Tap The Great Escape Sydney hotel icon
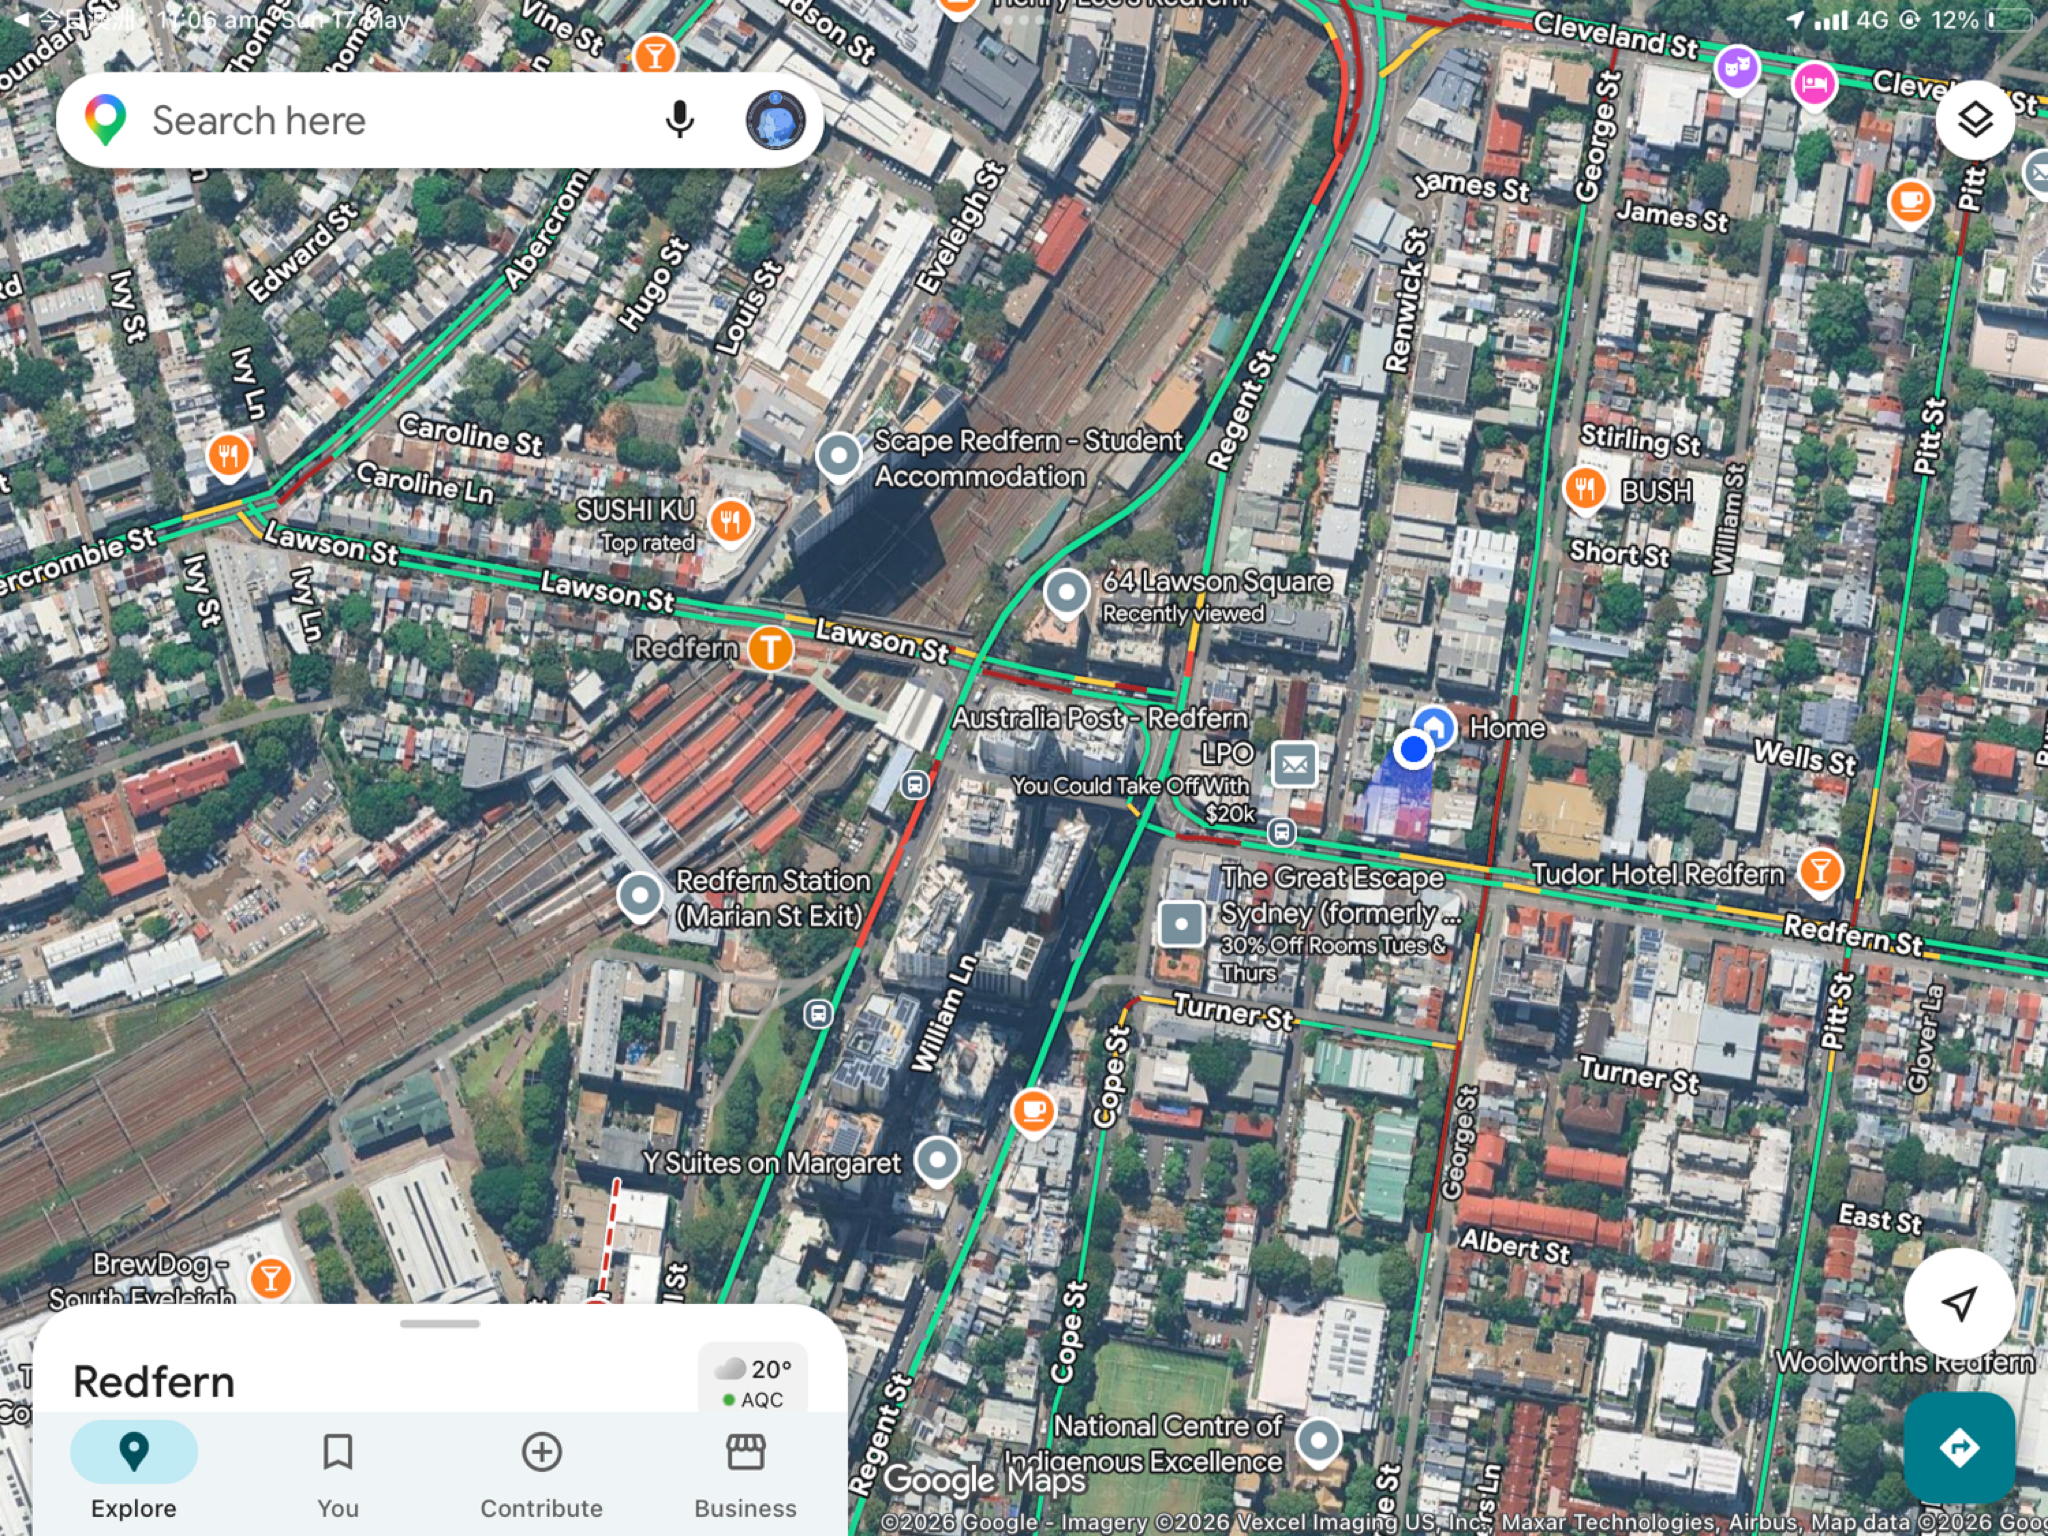Viewport: 2048px width, 1536px height. point(1181,924)
